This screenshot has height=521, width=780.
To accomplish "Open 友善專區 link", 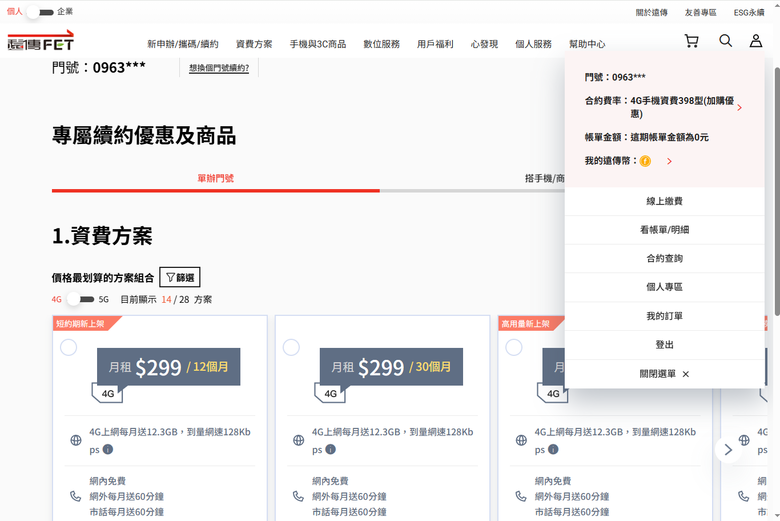I will (700, 12).
